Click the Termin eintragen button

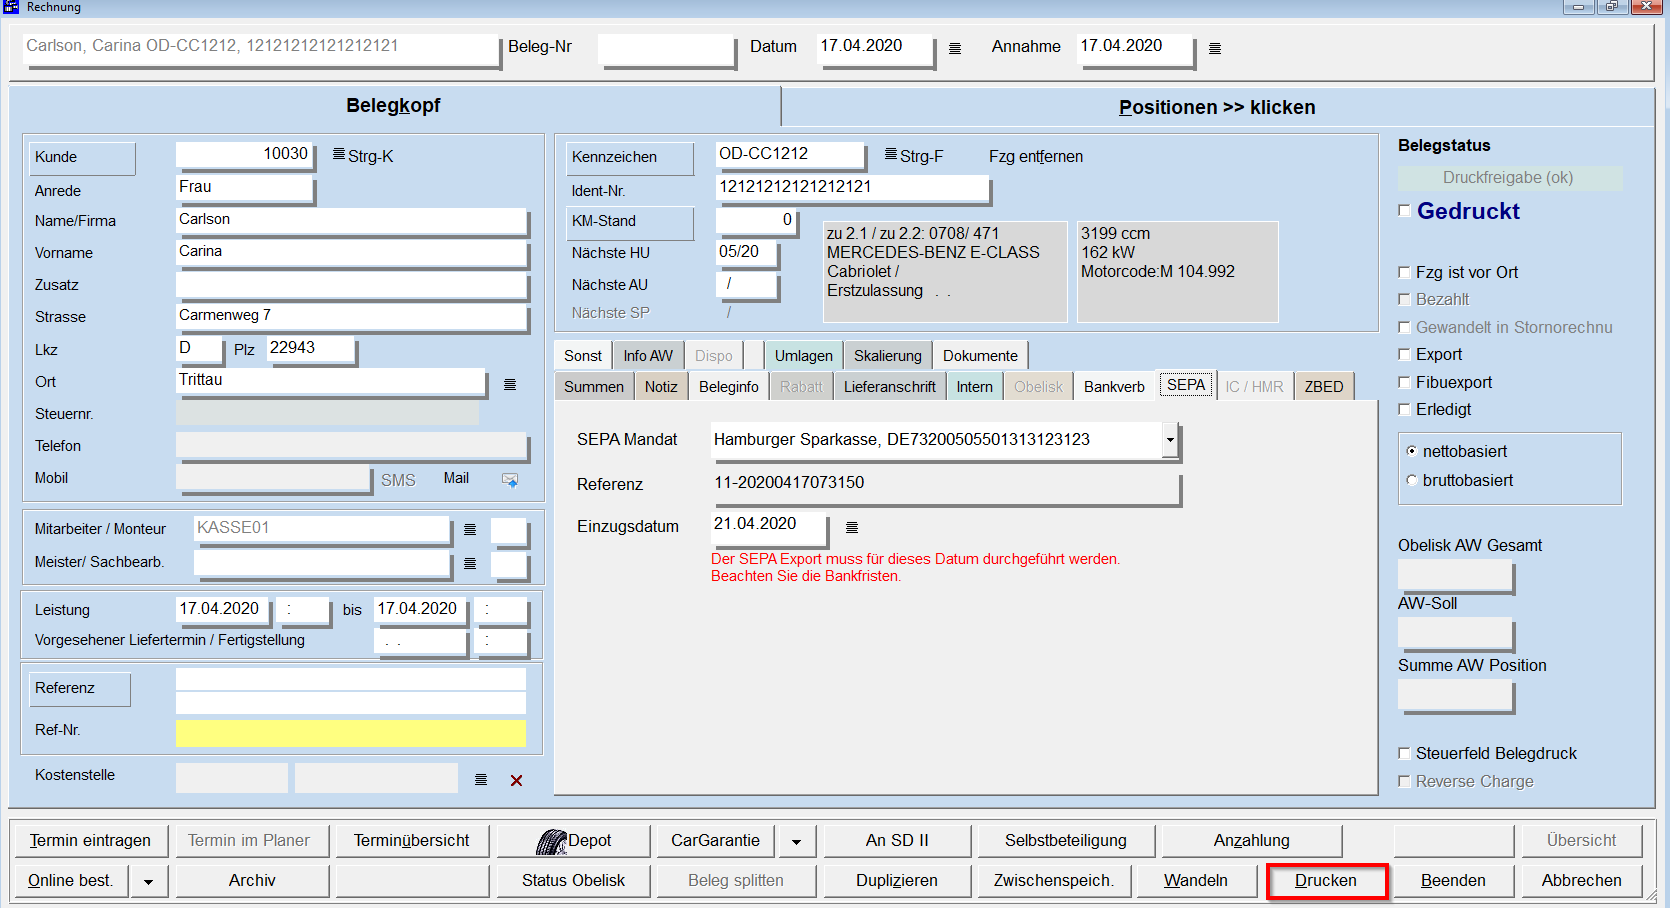pyautogui.click(x=90, y=841)
